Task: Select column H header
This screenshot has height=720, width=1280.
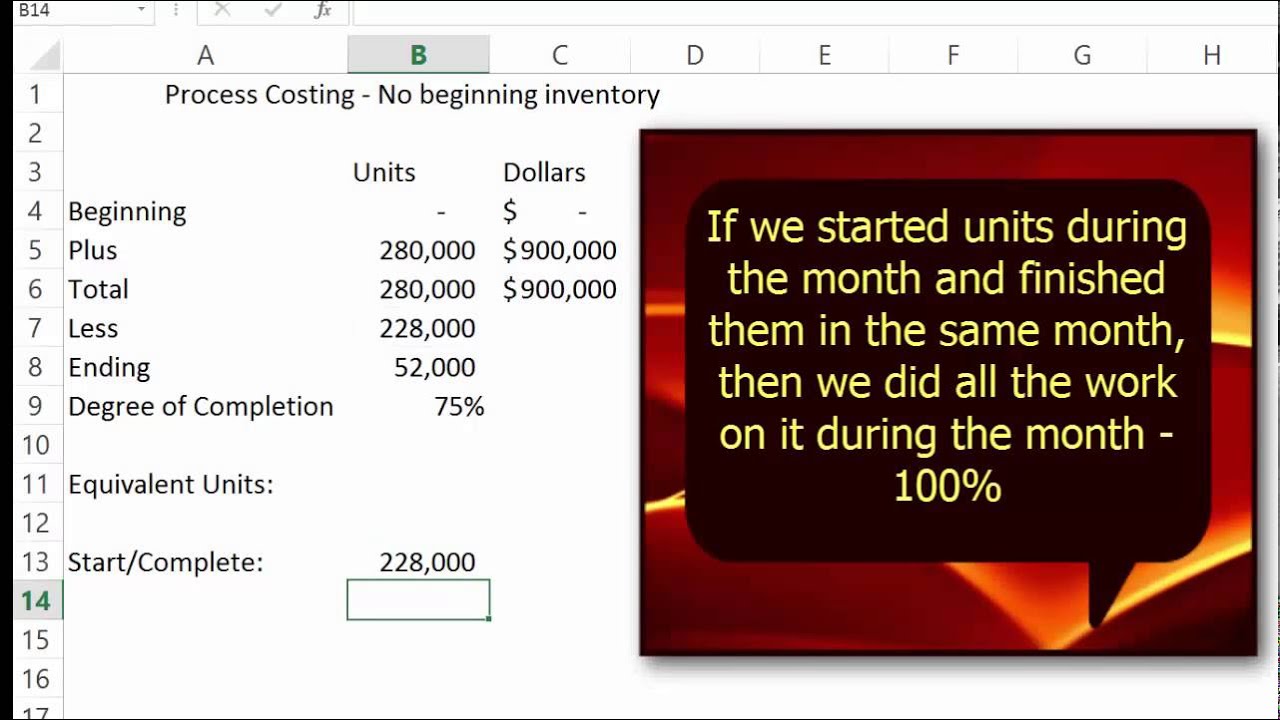Action: pos(1212,56)
